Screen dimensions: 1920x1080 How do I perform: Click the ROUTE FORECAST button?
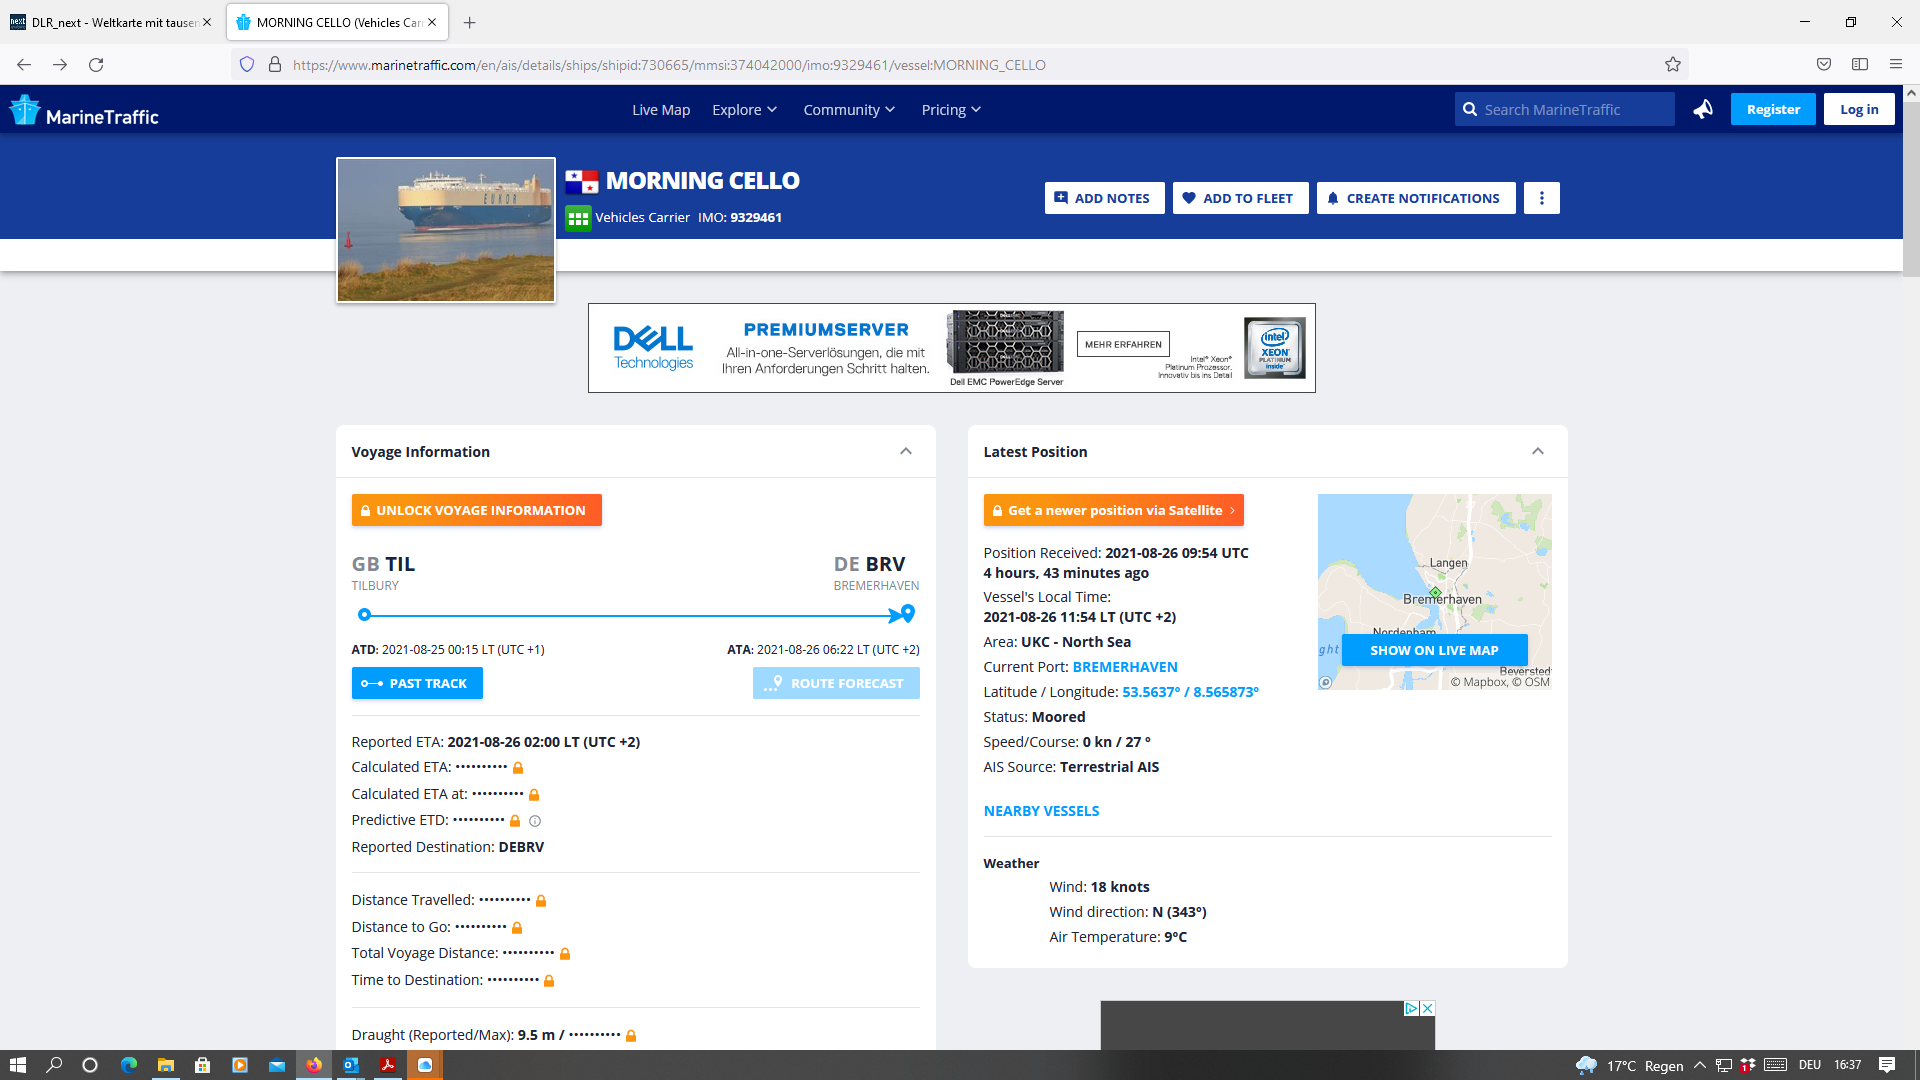click(x=836, y=683)
